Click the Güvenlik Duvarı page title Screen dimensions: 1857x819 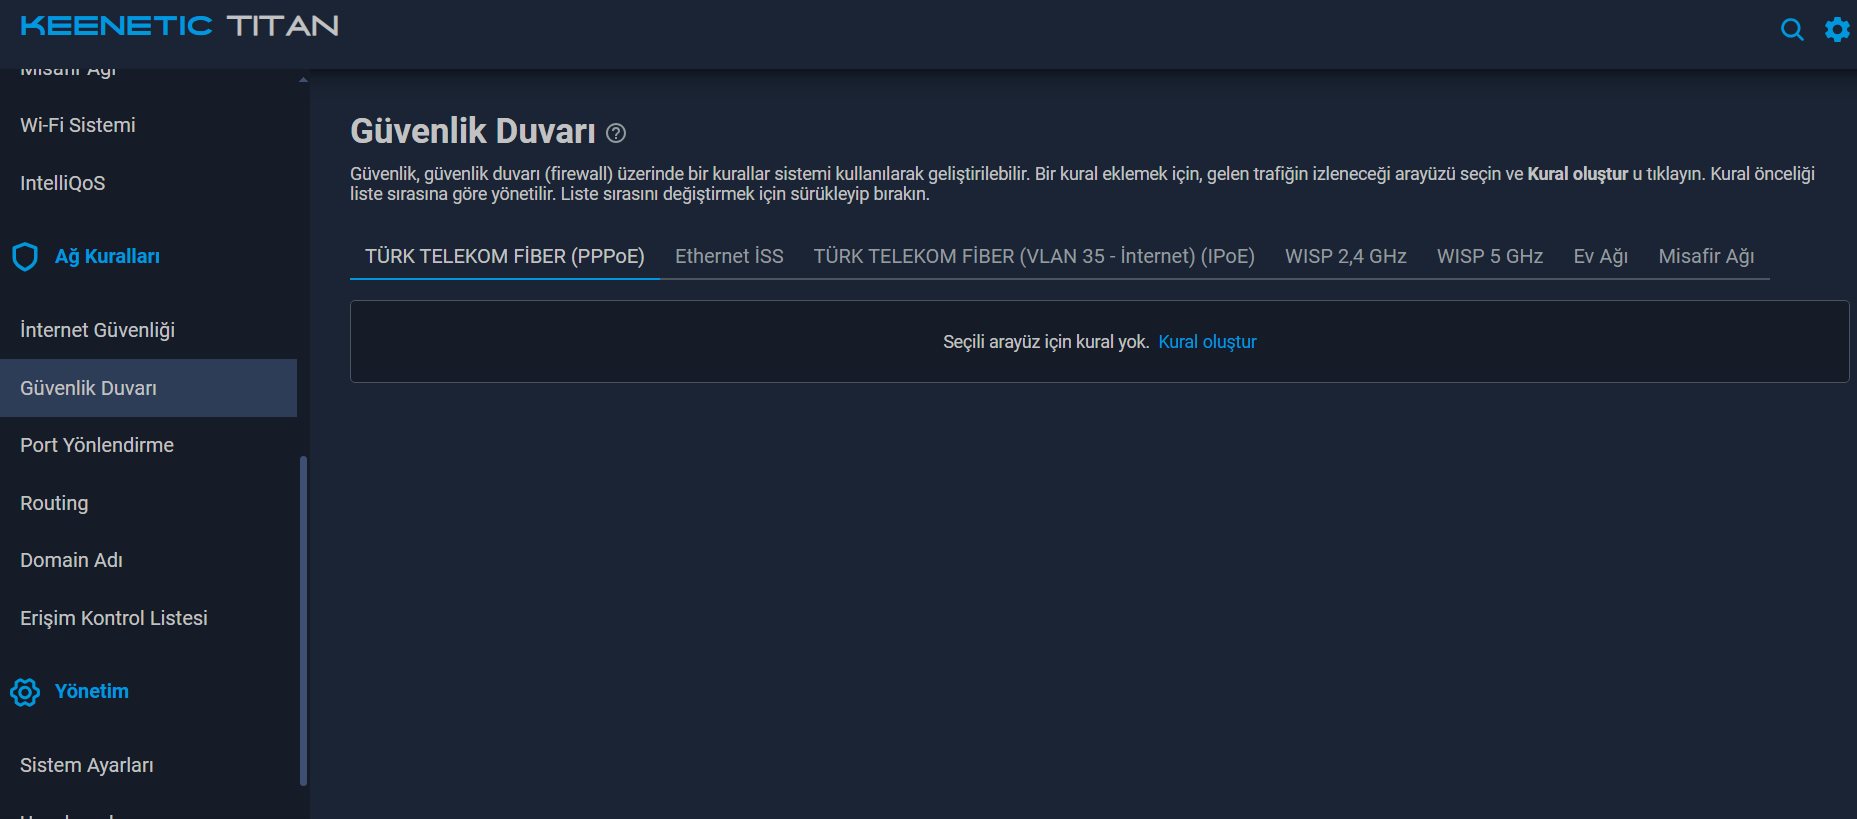coord(473,131)
